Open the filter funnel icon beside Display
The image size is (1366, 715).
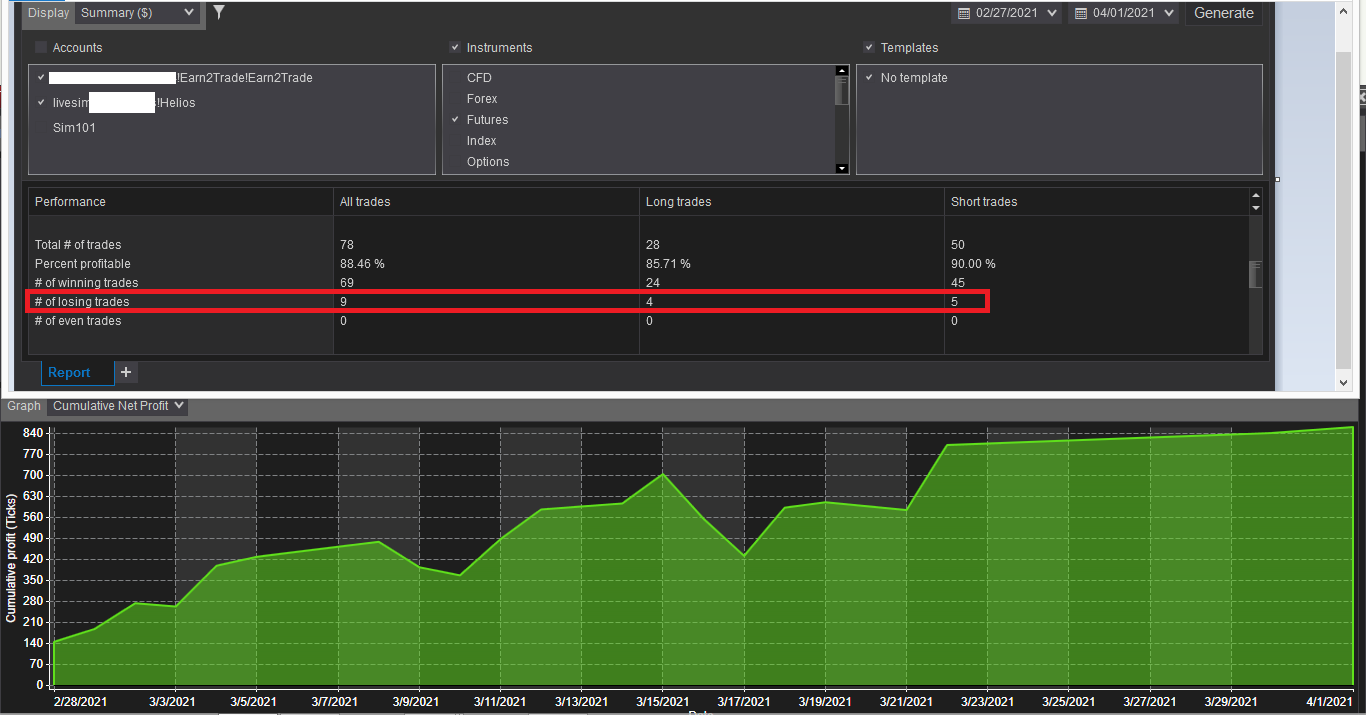pyautogui.click(x=219, y=13)
